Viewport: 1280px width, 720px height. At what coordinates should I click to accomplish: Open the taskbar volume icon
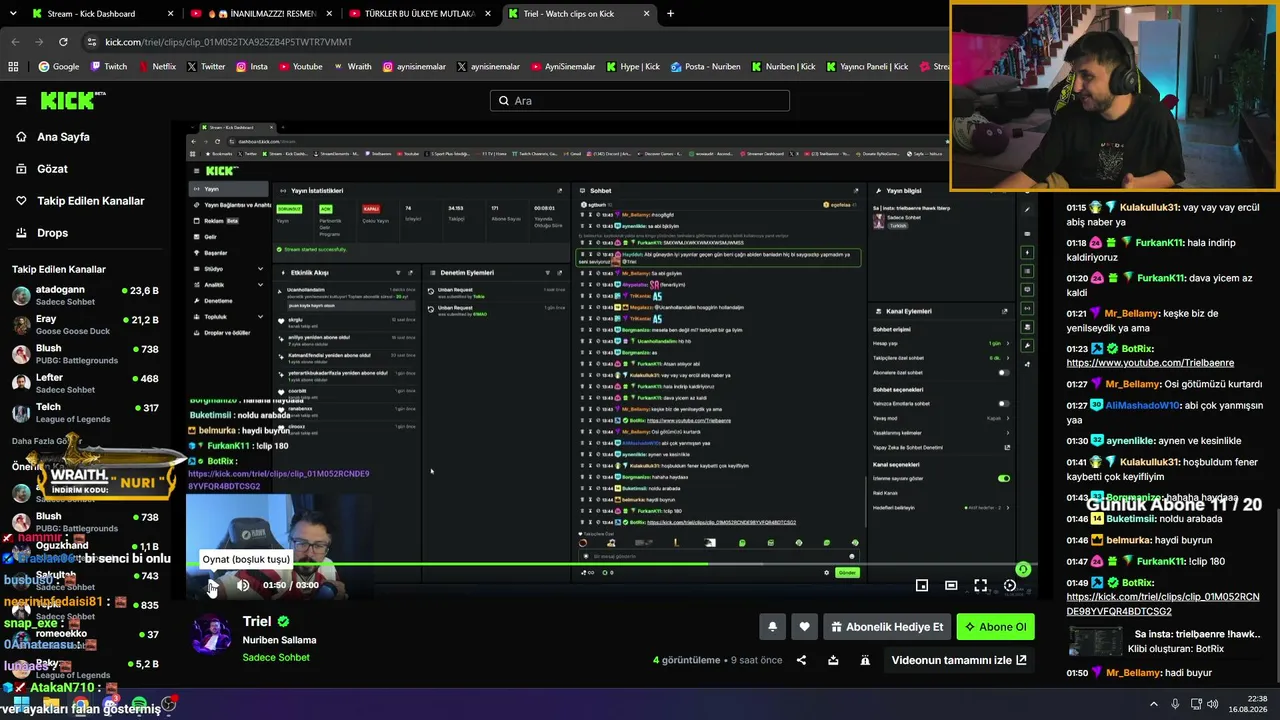point(1212,704)
